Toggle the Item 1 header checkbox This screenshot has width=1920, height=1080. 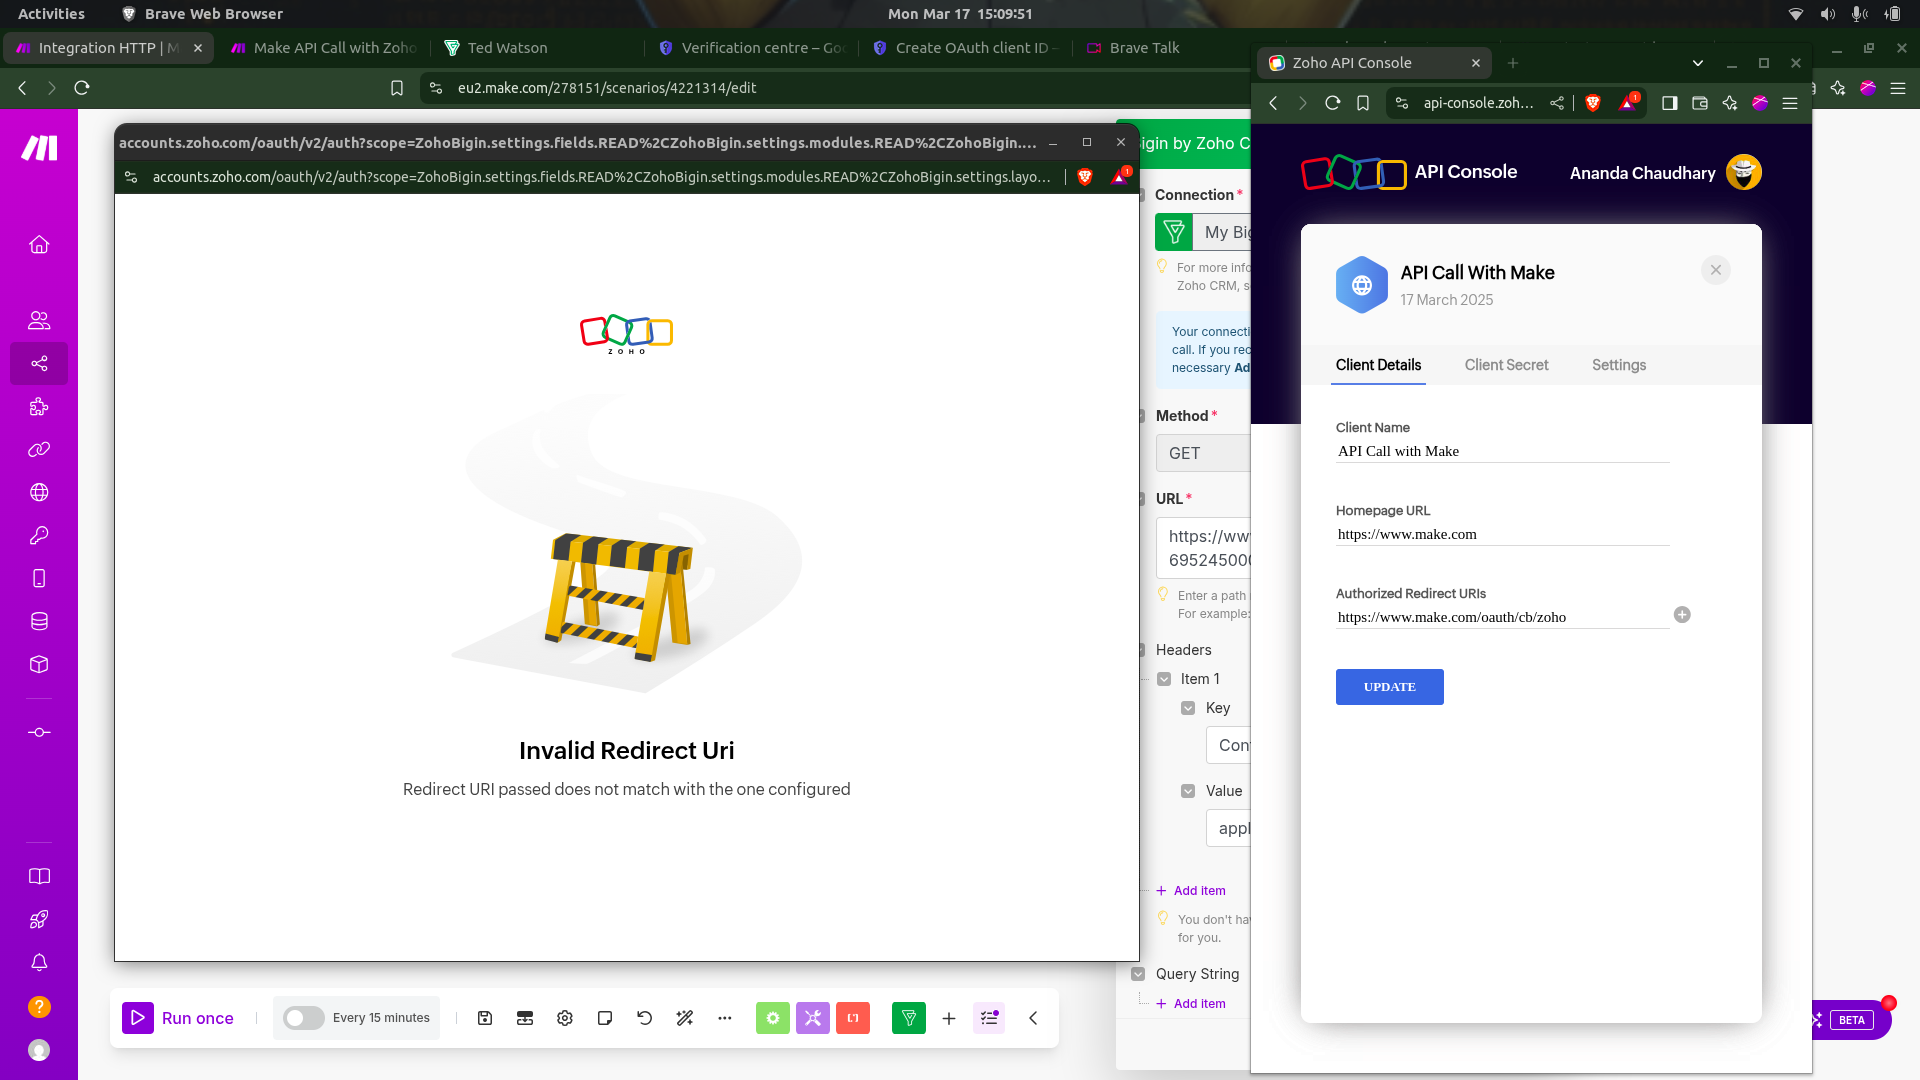(1164, 679)
